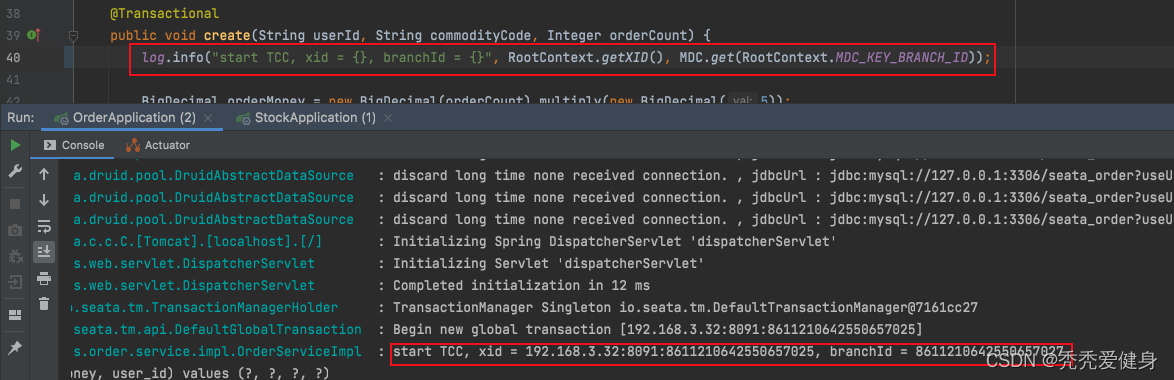Click DefaultGlobalTransaction logger name
Screen dimensions: 1174x380
click(217, 330)
